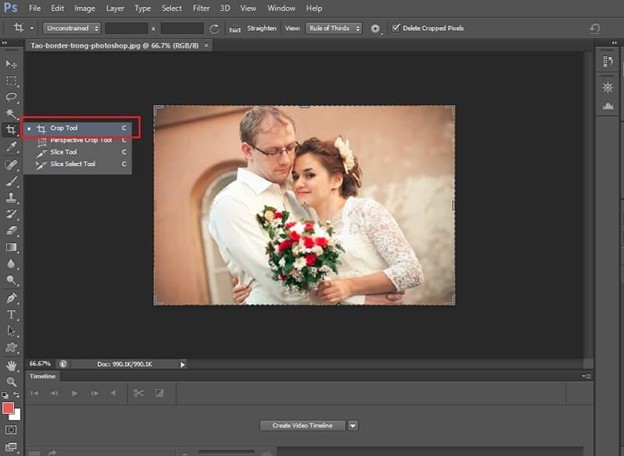Toggle Delete Cropped Pixels checkbox
624x456 pixels.
pos(396,28)
